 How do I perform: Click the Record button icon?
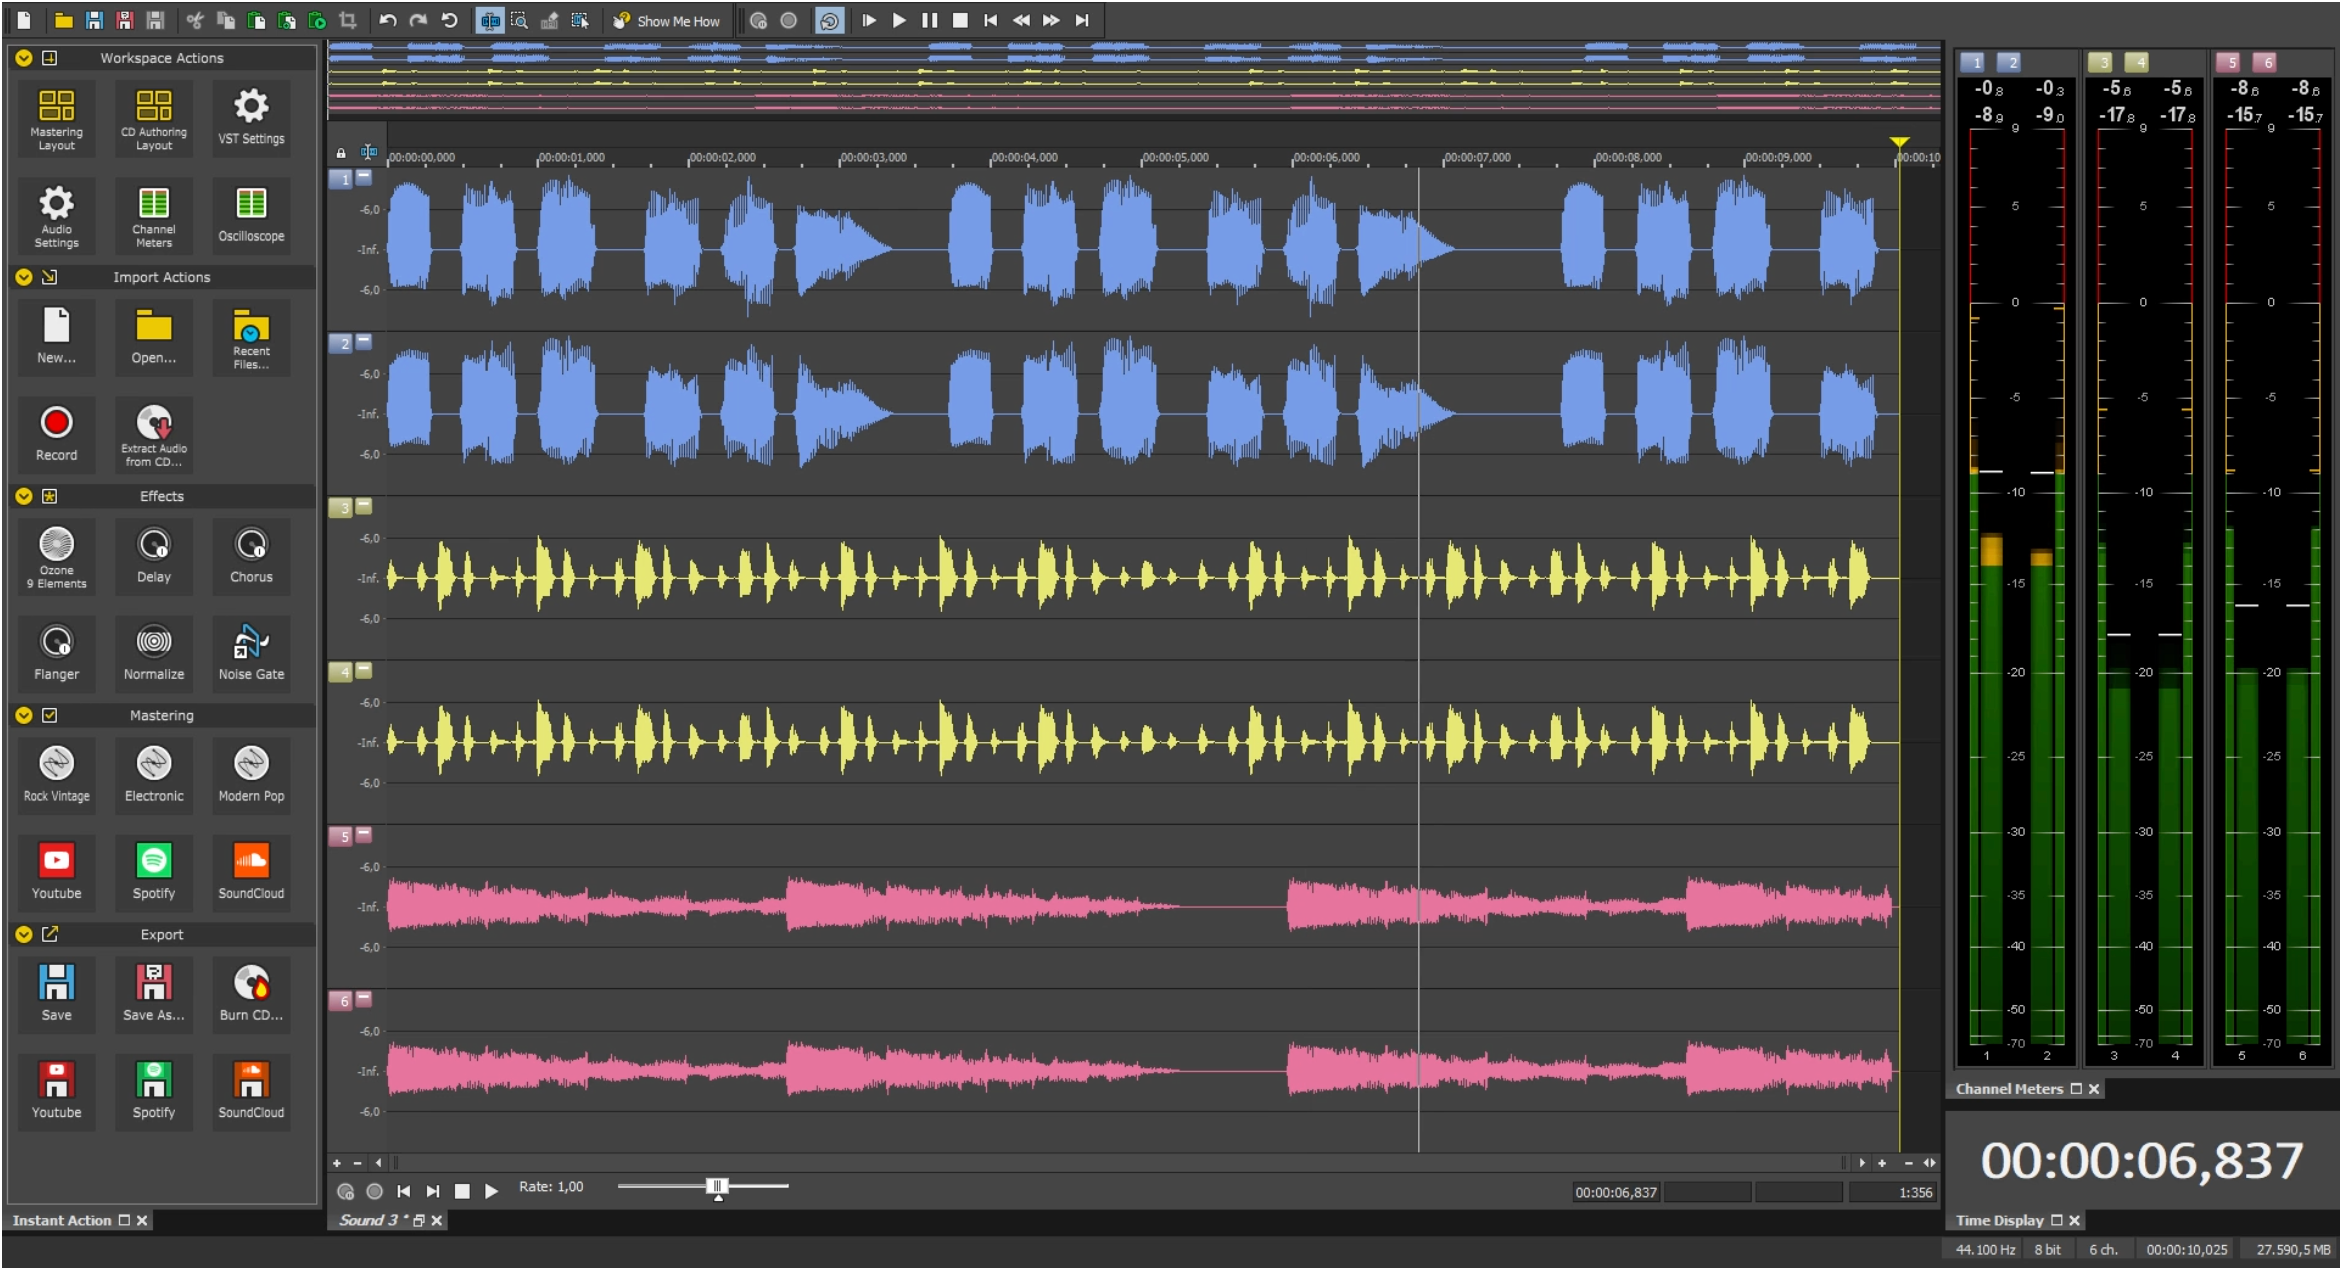[x=58, y=422]
